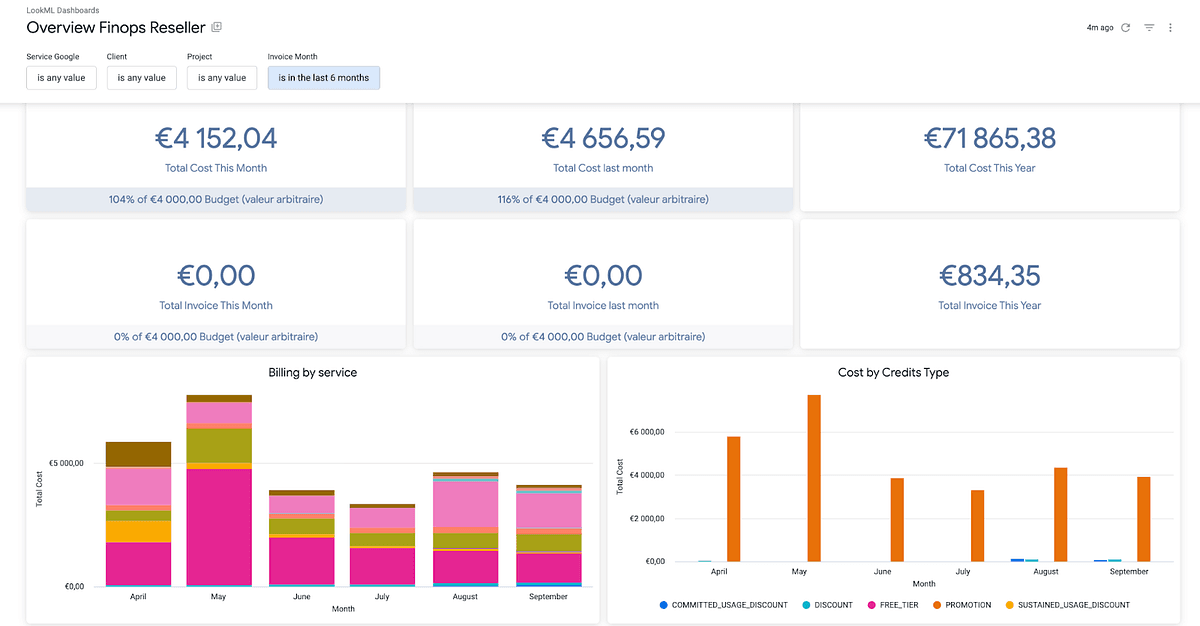Click the copy dashboard icon beside the title
Screen dimensions: 1200x626
click(217, 27)
